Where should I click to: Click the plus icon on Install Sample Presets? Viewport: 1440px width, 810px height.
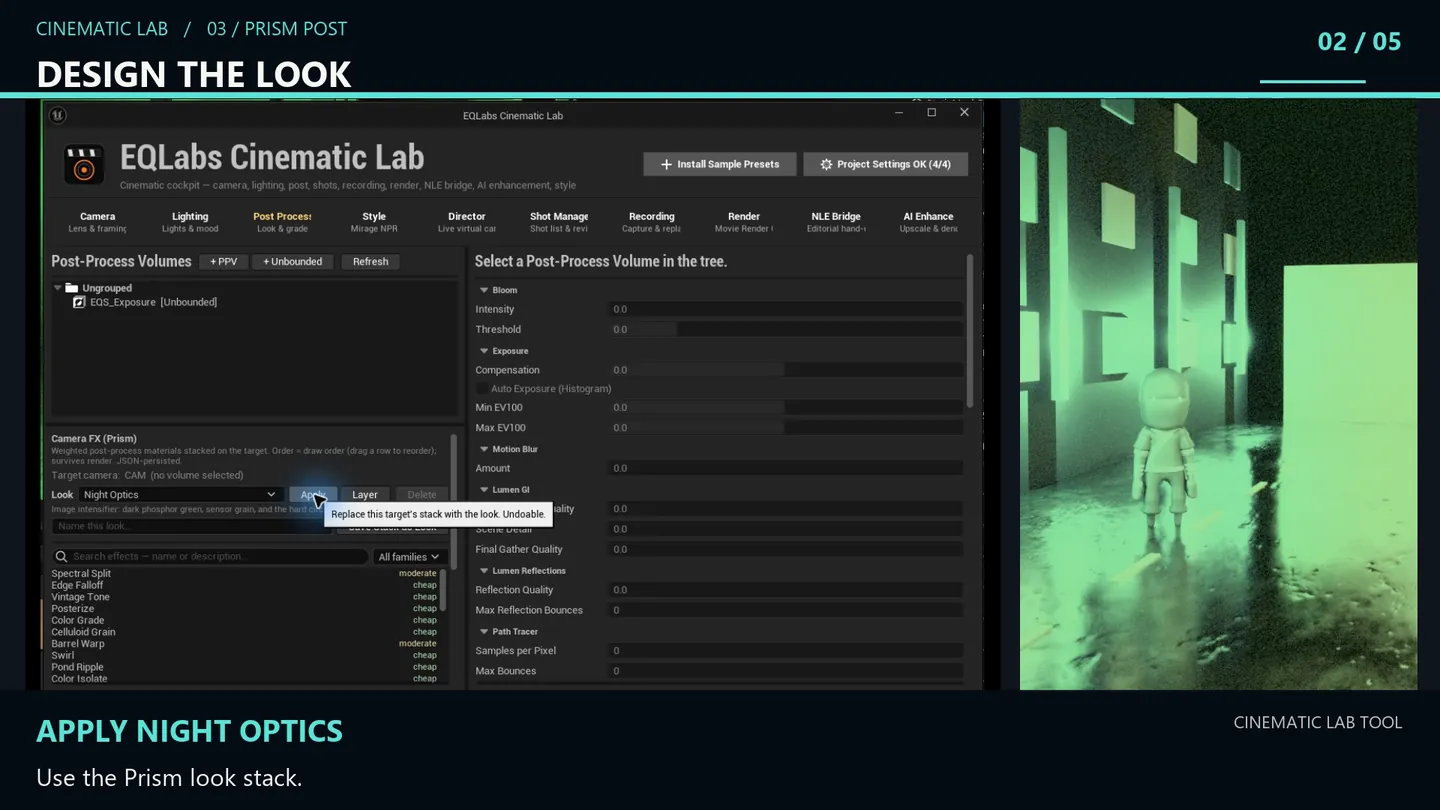point(666,164)
